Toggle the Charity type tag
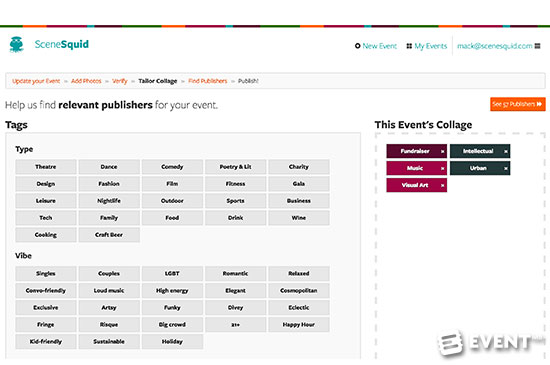 [299, 167]
